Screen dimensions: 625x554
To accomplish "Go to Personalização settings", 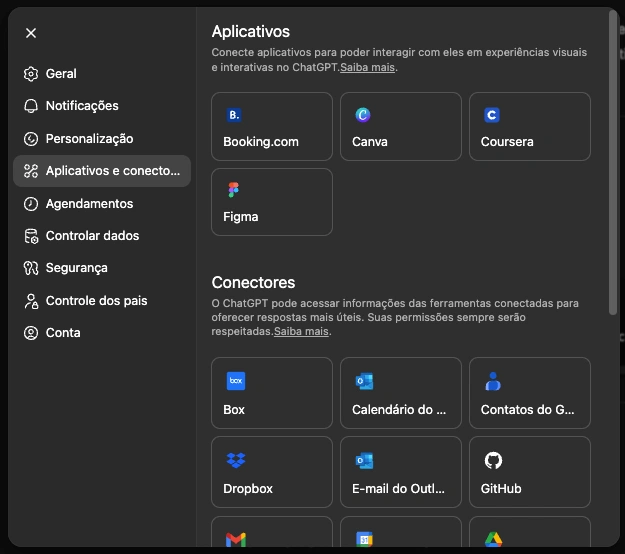I will coord(89,139).
